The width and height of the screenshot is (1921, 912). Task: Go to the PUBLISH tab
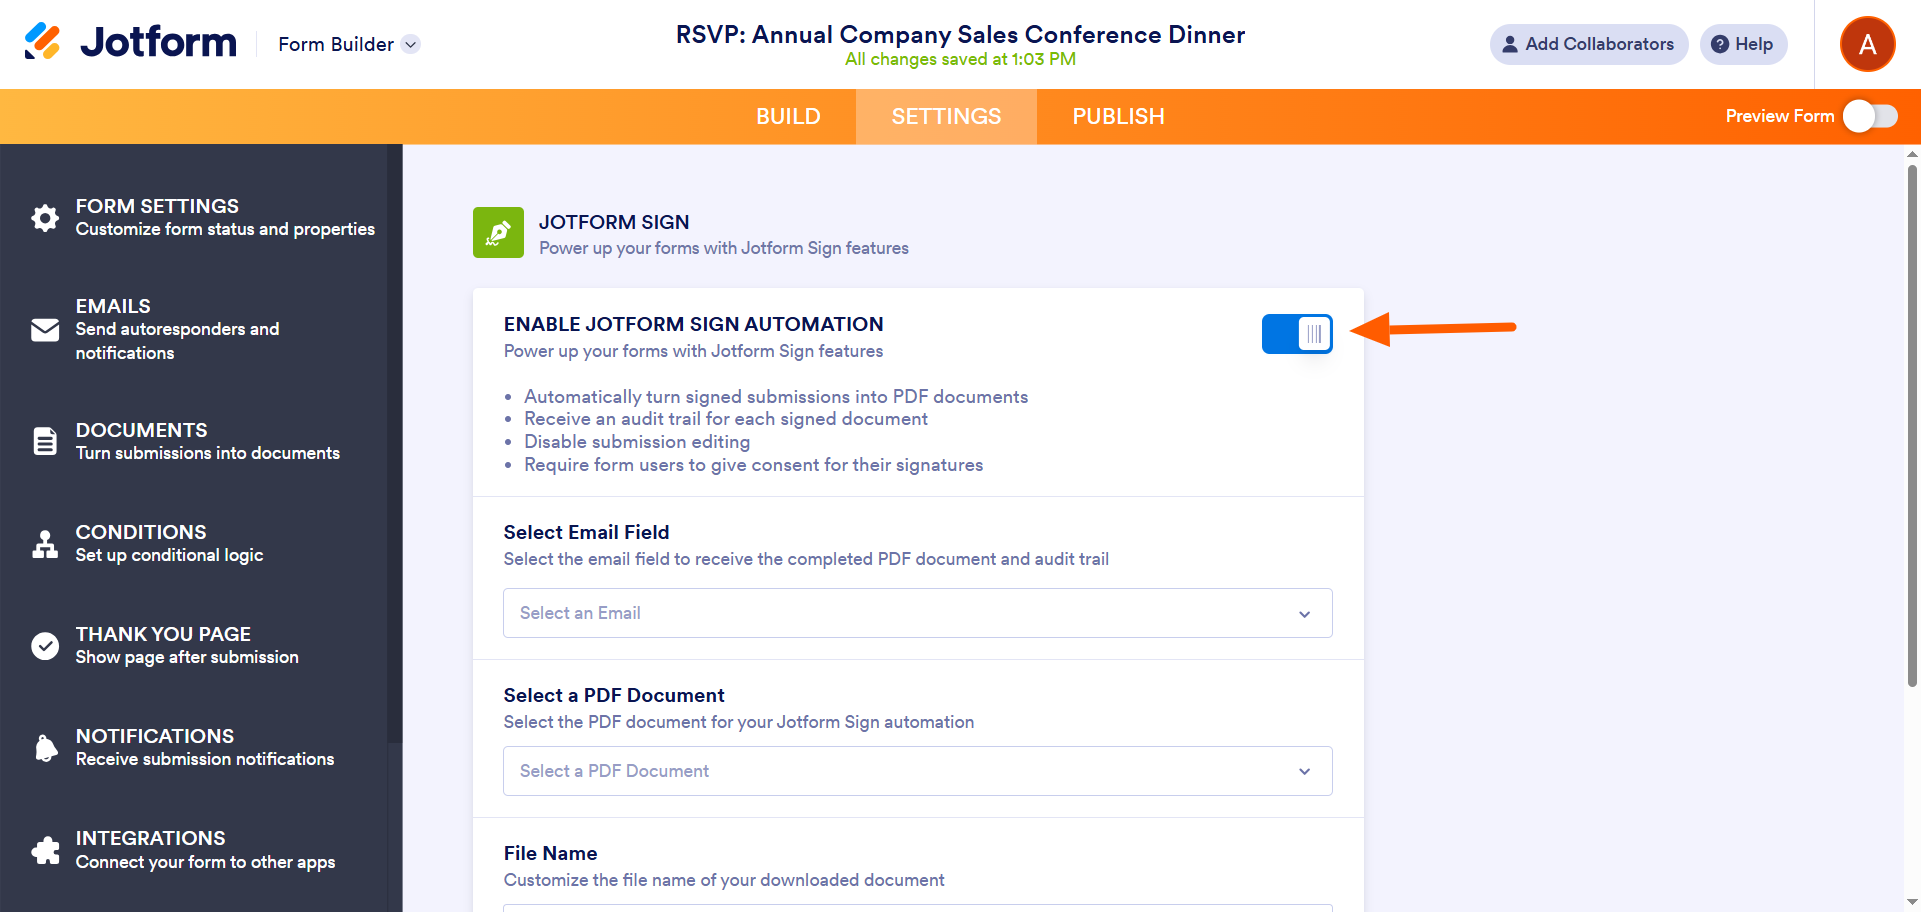[x=1118, y=117]
